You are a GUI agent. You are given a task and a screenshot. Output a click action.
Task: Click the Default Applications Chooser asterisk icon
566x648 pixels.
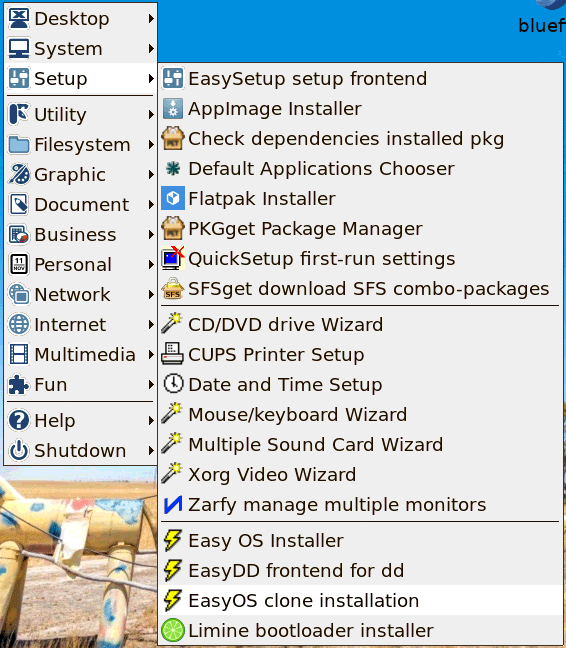(173, 168)
